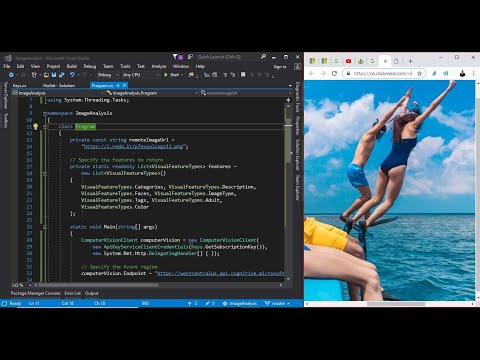Click the Save icon in toolbar

tap(54, 75)
